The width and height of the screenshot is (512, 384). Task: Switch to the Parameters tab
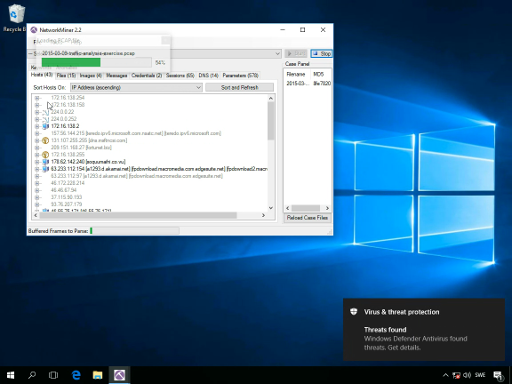tap(240, 76)
